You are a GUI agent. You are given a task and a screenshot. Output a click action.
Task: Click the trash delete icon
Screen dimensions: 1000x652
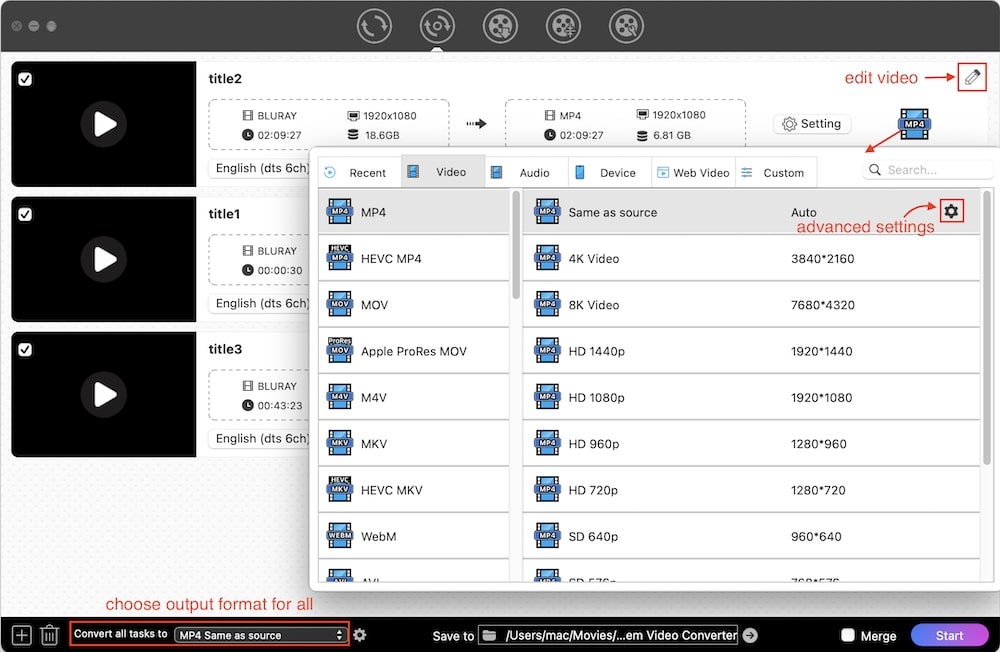pos(50,635)
